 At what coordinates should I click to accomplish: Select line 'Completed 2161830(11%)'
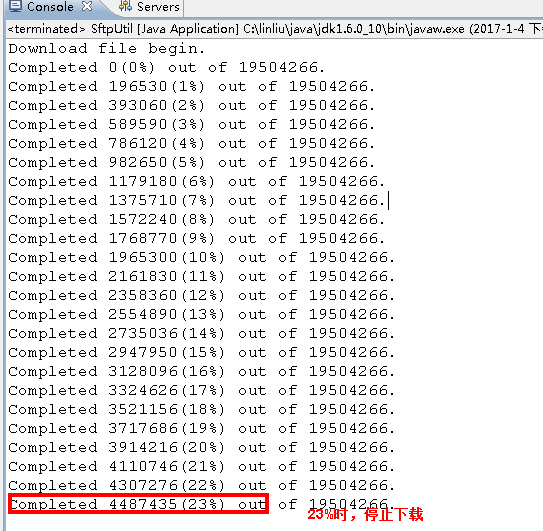pos(202,276)
